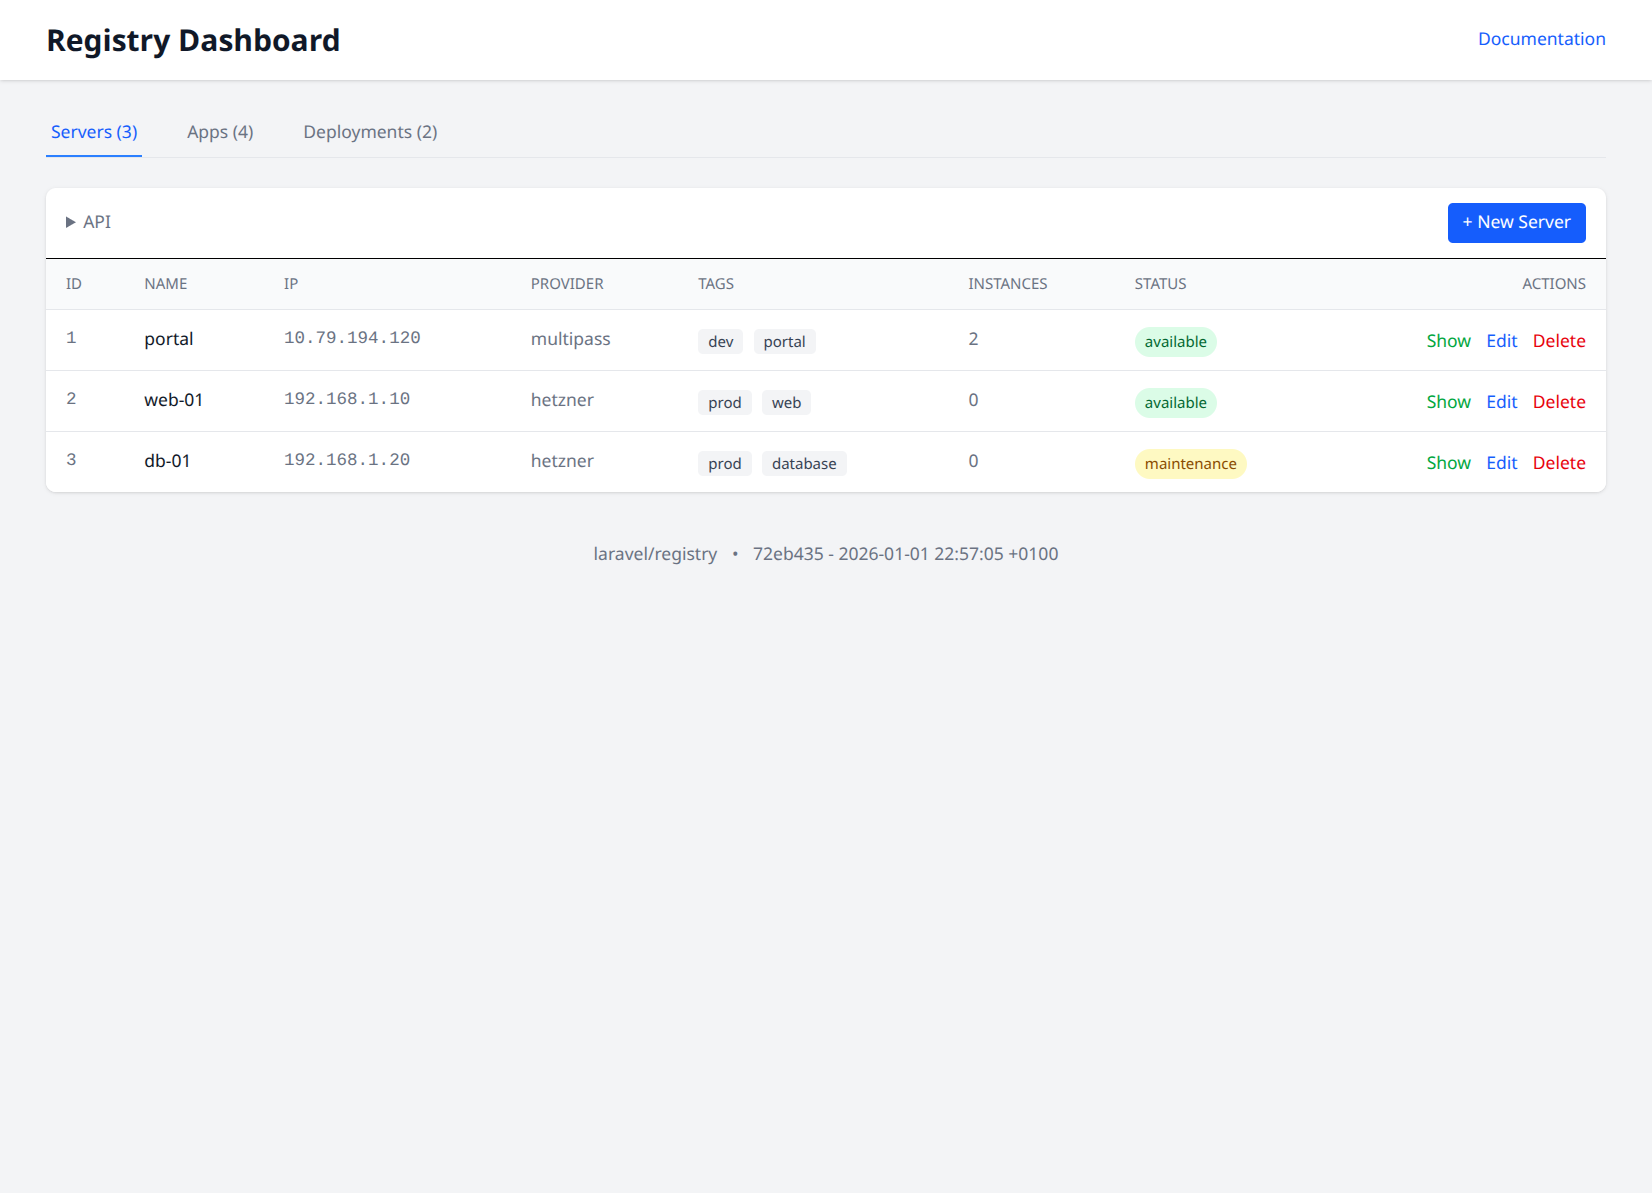Show details for the portal server
The width and height of the screenshot is (1652, 1193).
pyautogui.click(x=1448, y=341)
